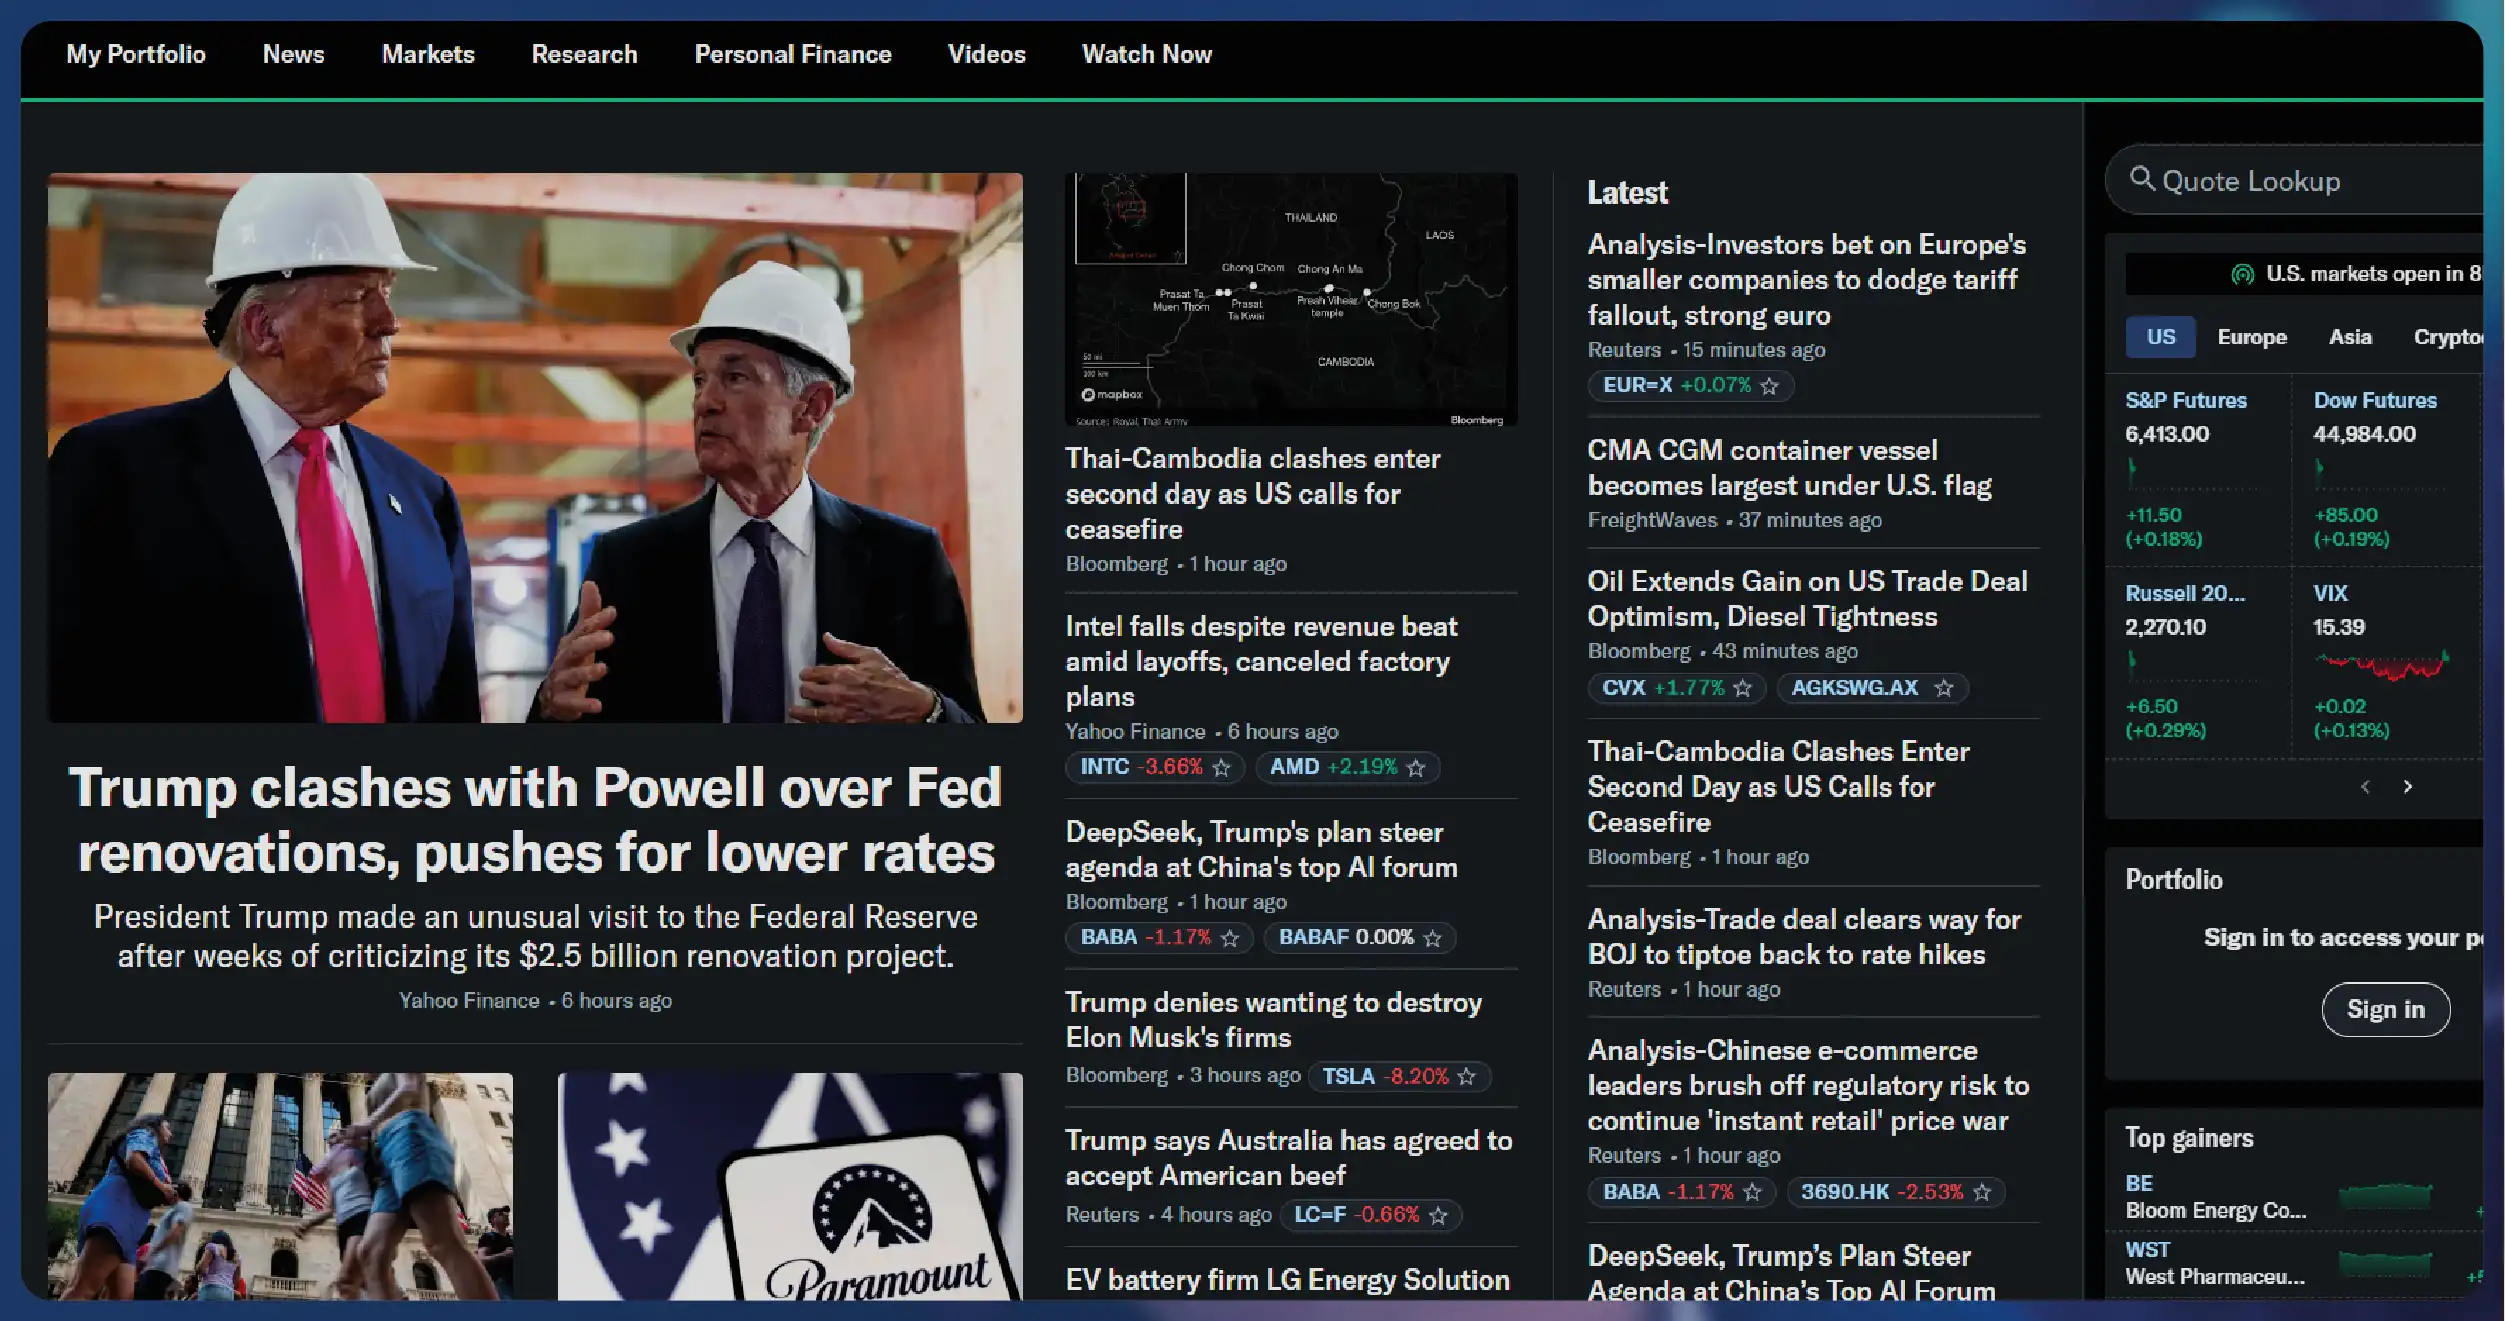
Task: Switch to the Europe markets tab
Action: [x=2252, y=337]
